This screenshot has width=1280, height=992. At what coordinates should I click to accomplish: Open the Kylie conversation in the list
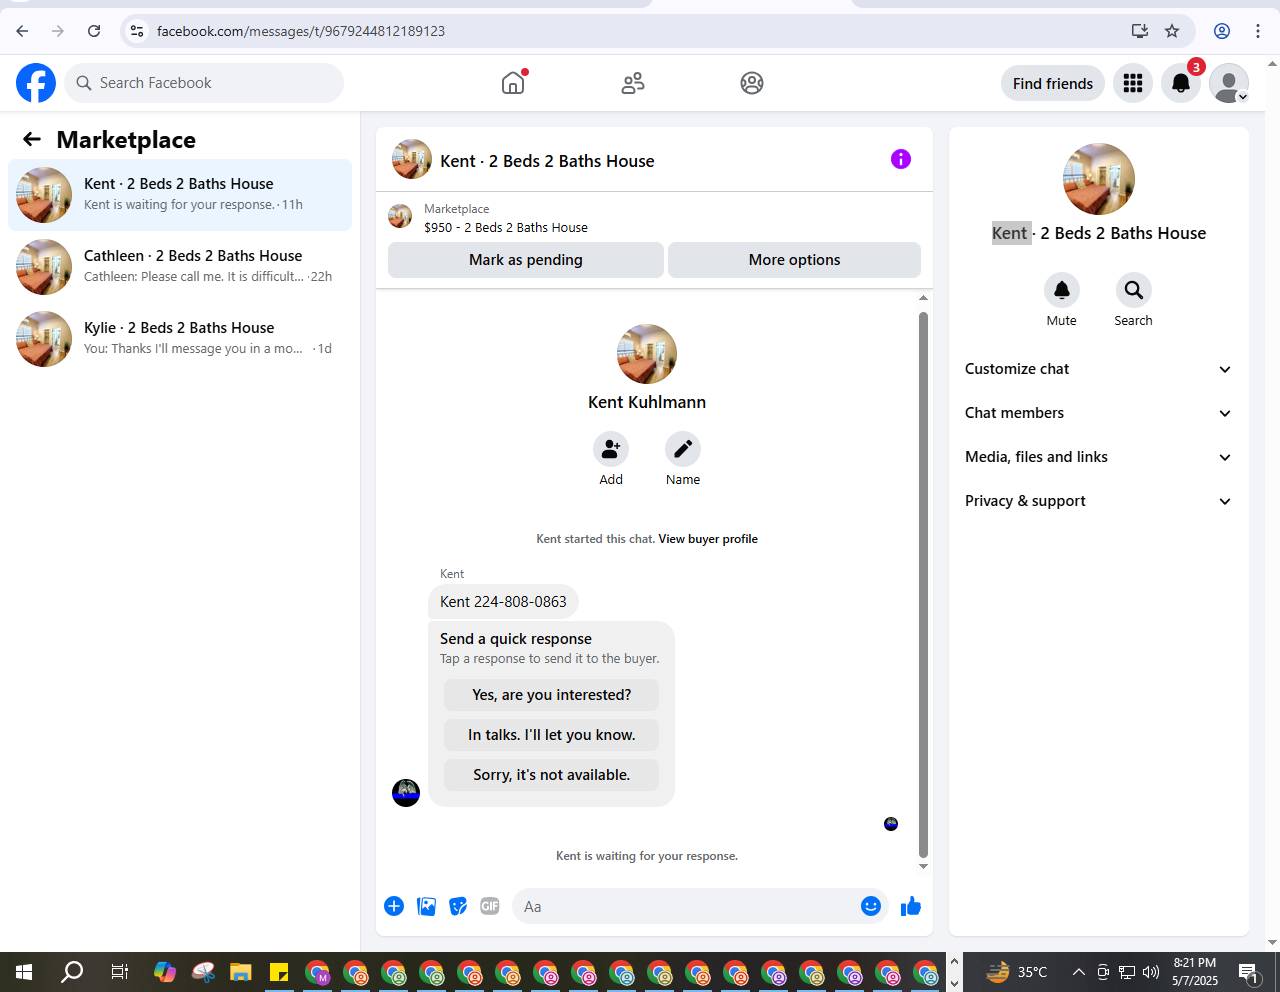pos(180,339)
